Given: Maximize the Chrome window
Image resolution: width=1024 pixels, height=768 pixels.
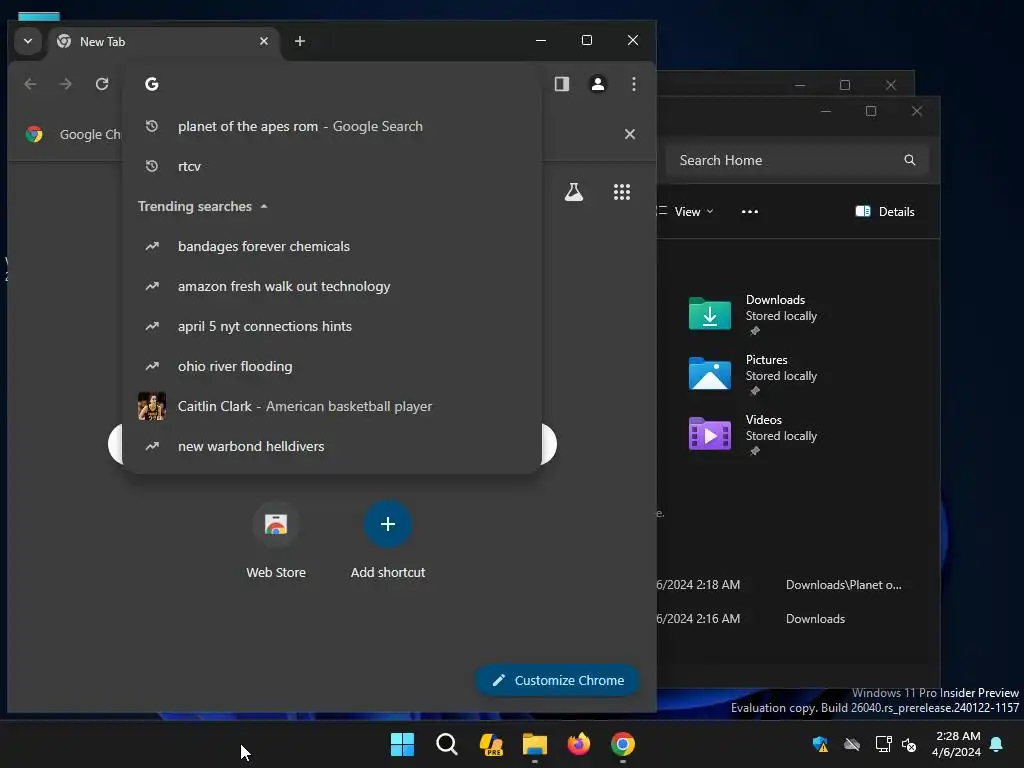Looking at the screenshot, I should (586, 40).
